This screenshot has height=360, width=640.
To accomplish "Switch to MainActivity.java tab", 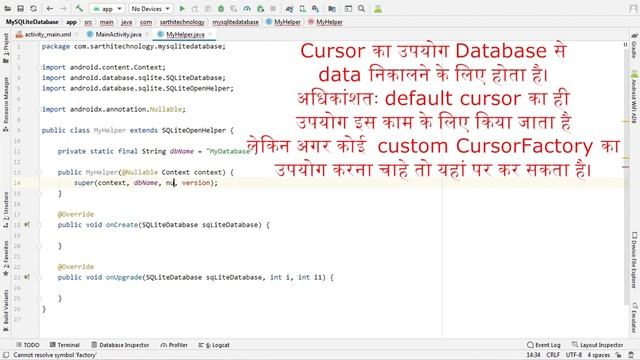I will 118,35.
